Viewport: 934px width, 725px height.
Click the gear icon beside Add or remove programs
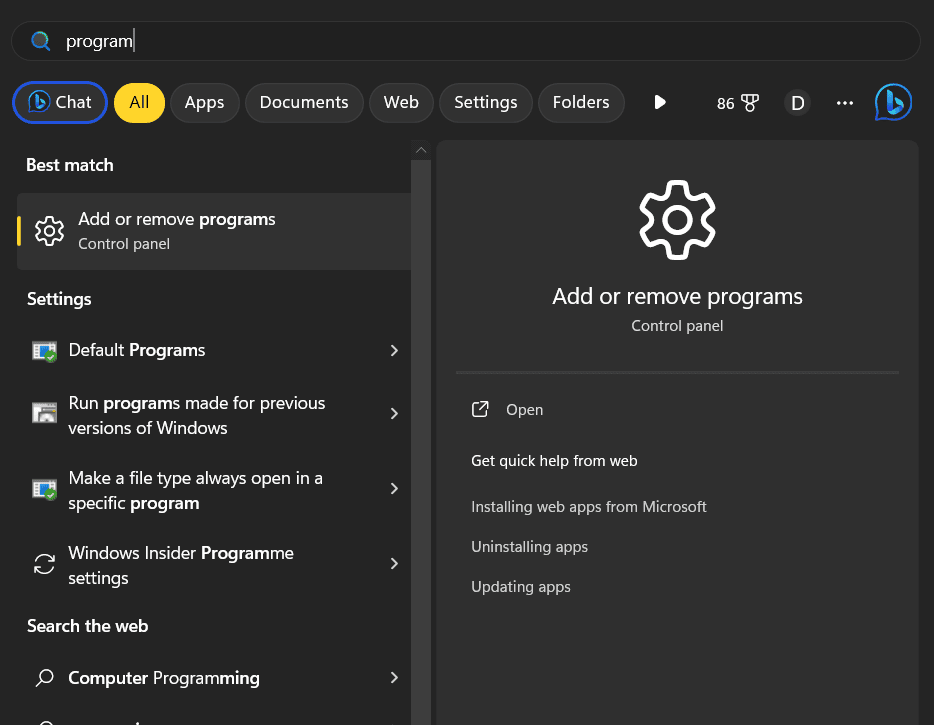(x=49, y=231)
